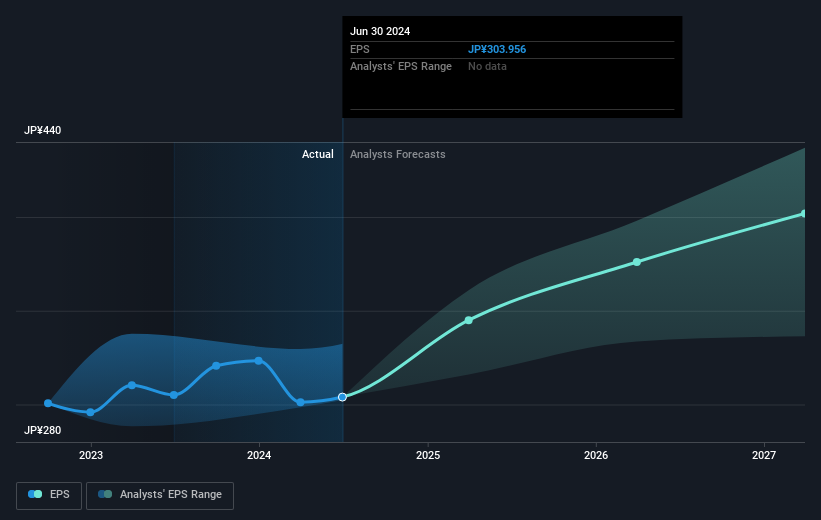Viewport: 821px width, 520px height.
Task: Toggle the EPS legend series
Action: point(49,495)
